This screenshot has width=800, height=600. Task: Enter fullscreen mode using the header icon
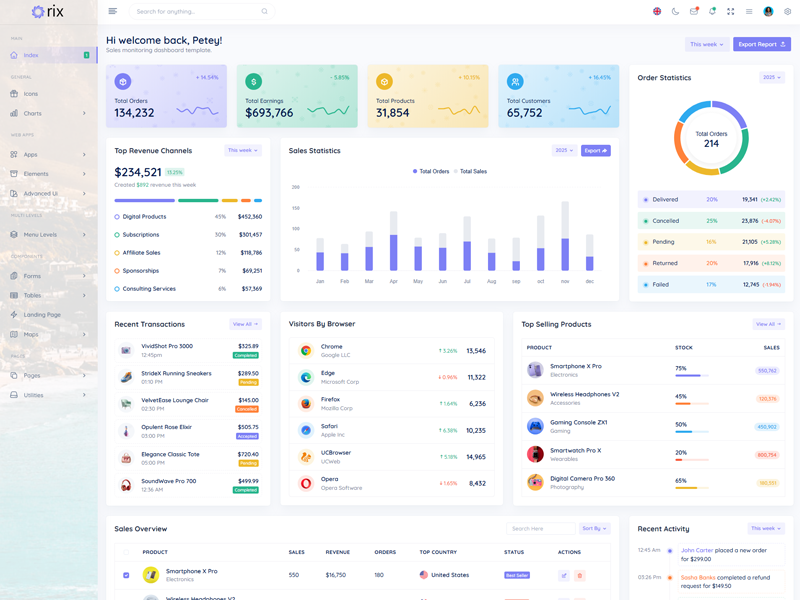[730, 11]
